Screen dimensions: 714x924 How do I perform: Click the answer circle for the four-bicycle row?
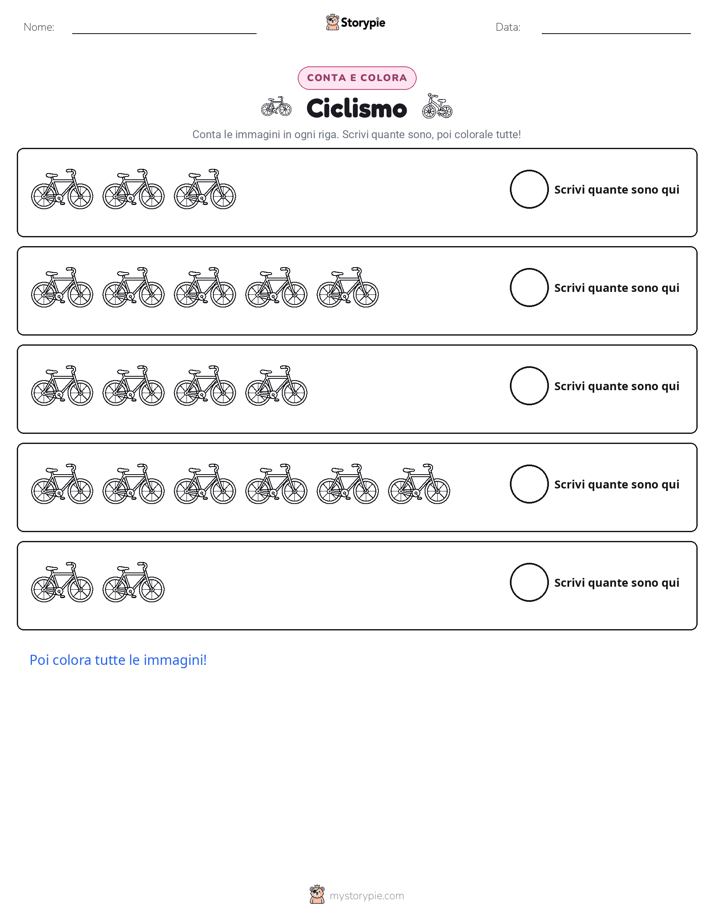529,386
